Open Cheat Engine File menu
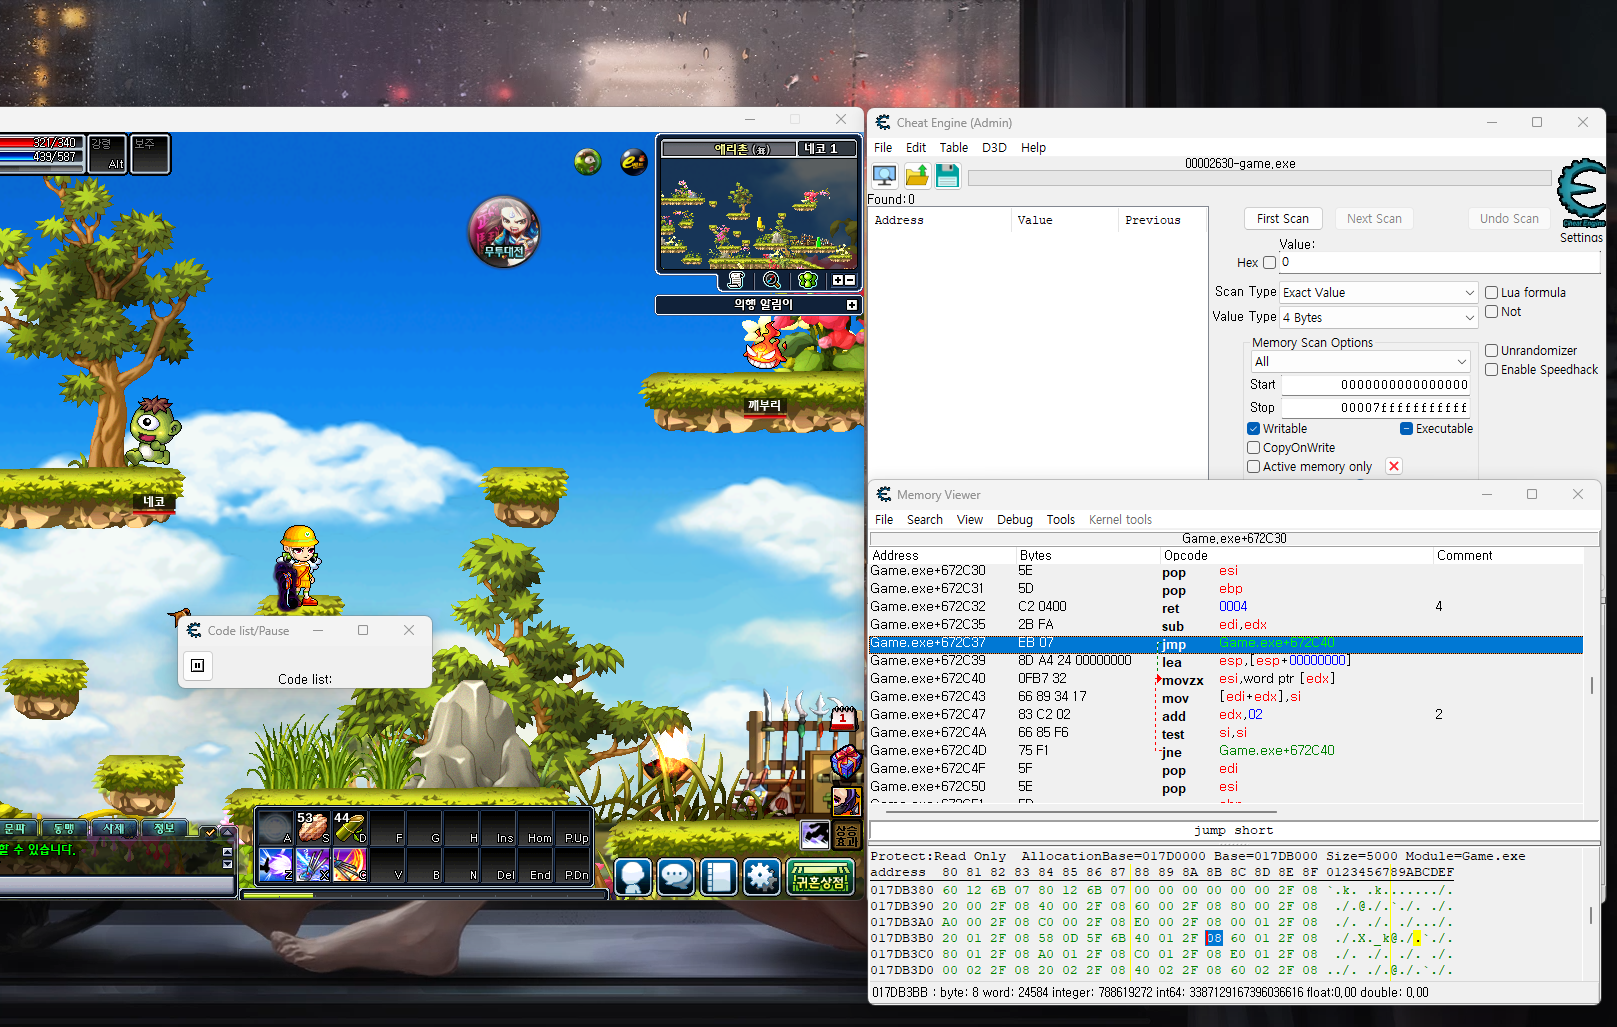 (x=883, y=148)
